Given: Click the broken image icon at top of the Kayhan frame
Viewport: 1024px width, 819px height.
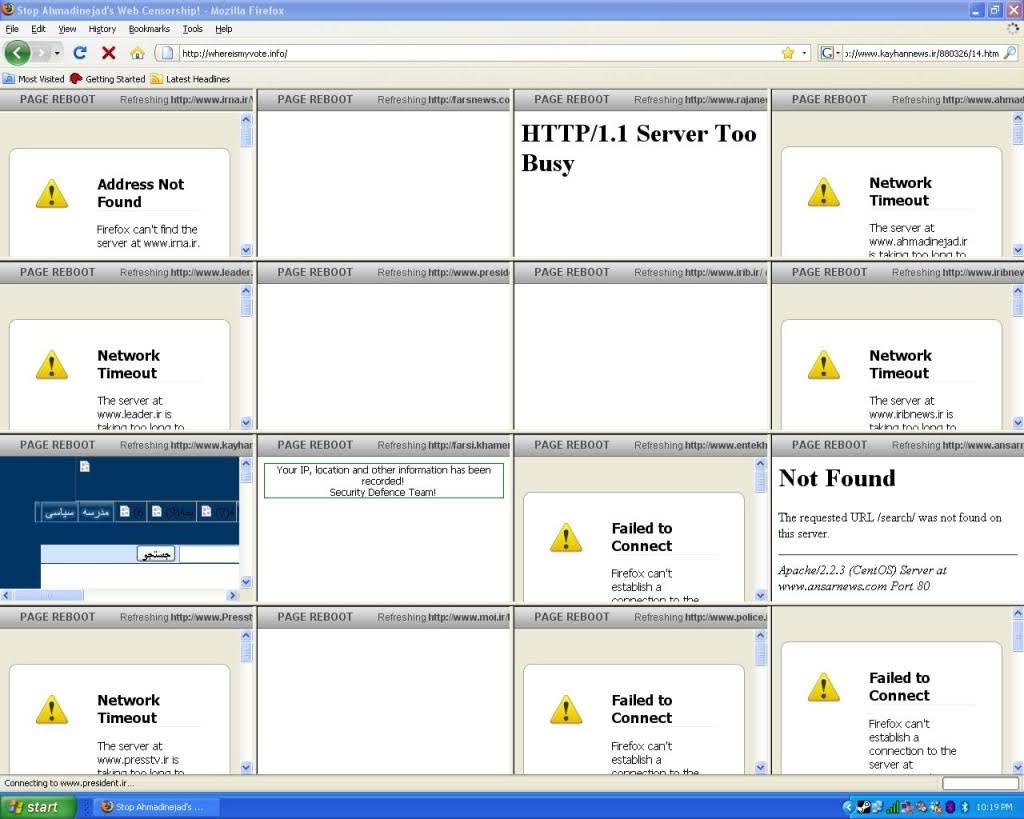Looking at the screenshot, I should [85, 466].
